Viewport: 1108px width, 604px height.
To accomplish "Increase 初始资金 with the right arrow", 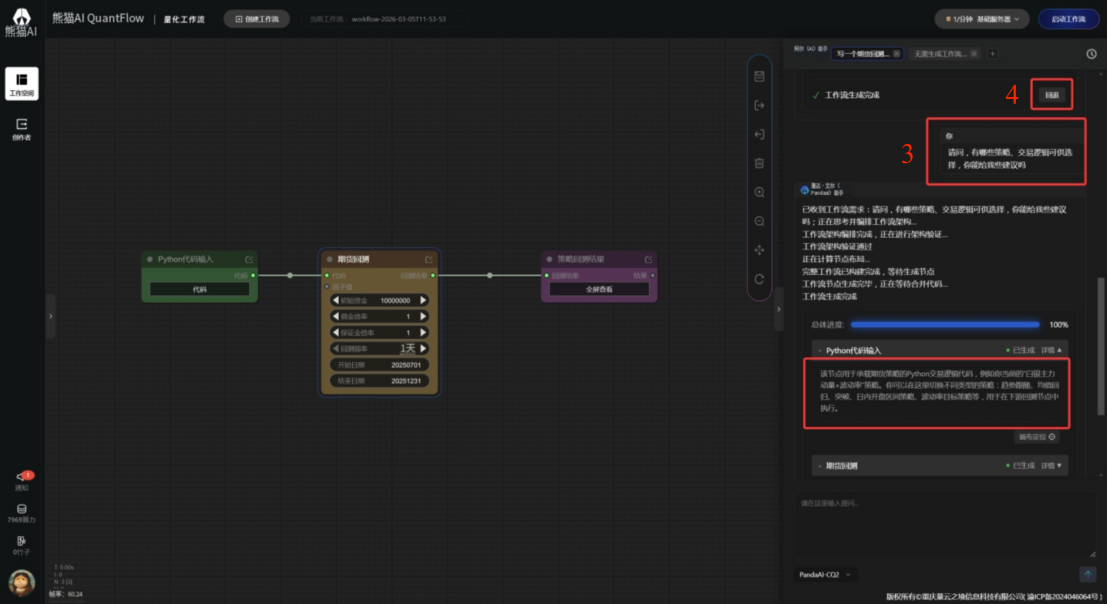I will tap(423, 300).
